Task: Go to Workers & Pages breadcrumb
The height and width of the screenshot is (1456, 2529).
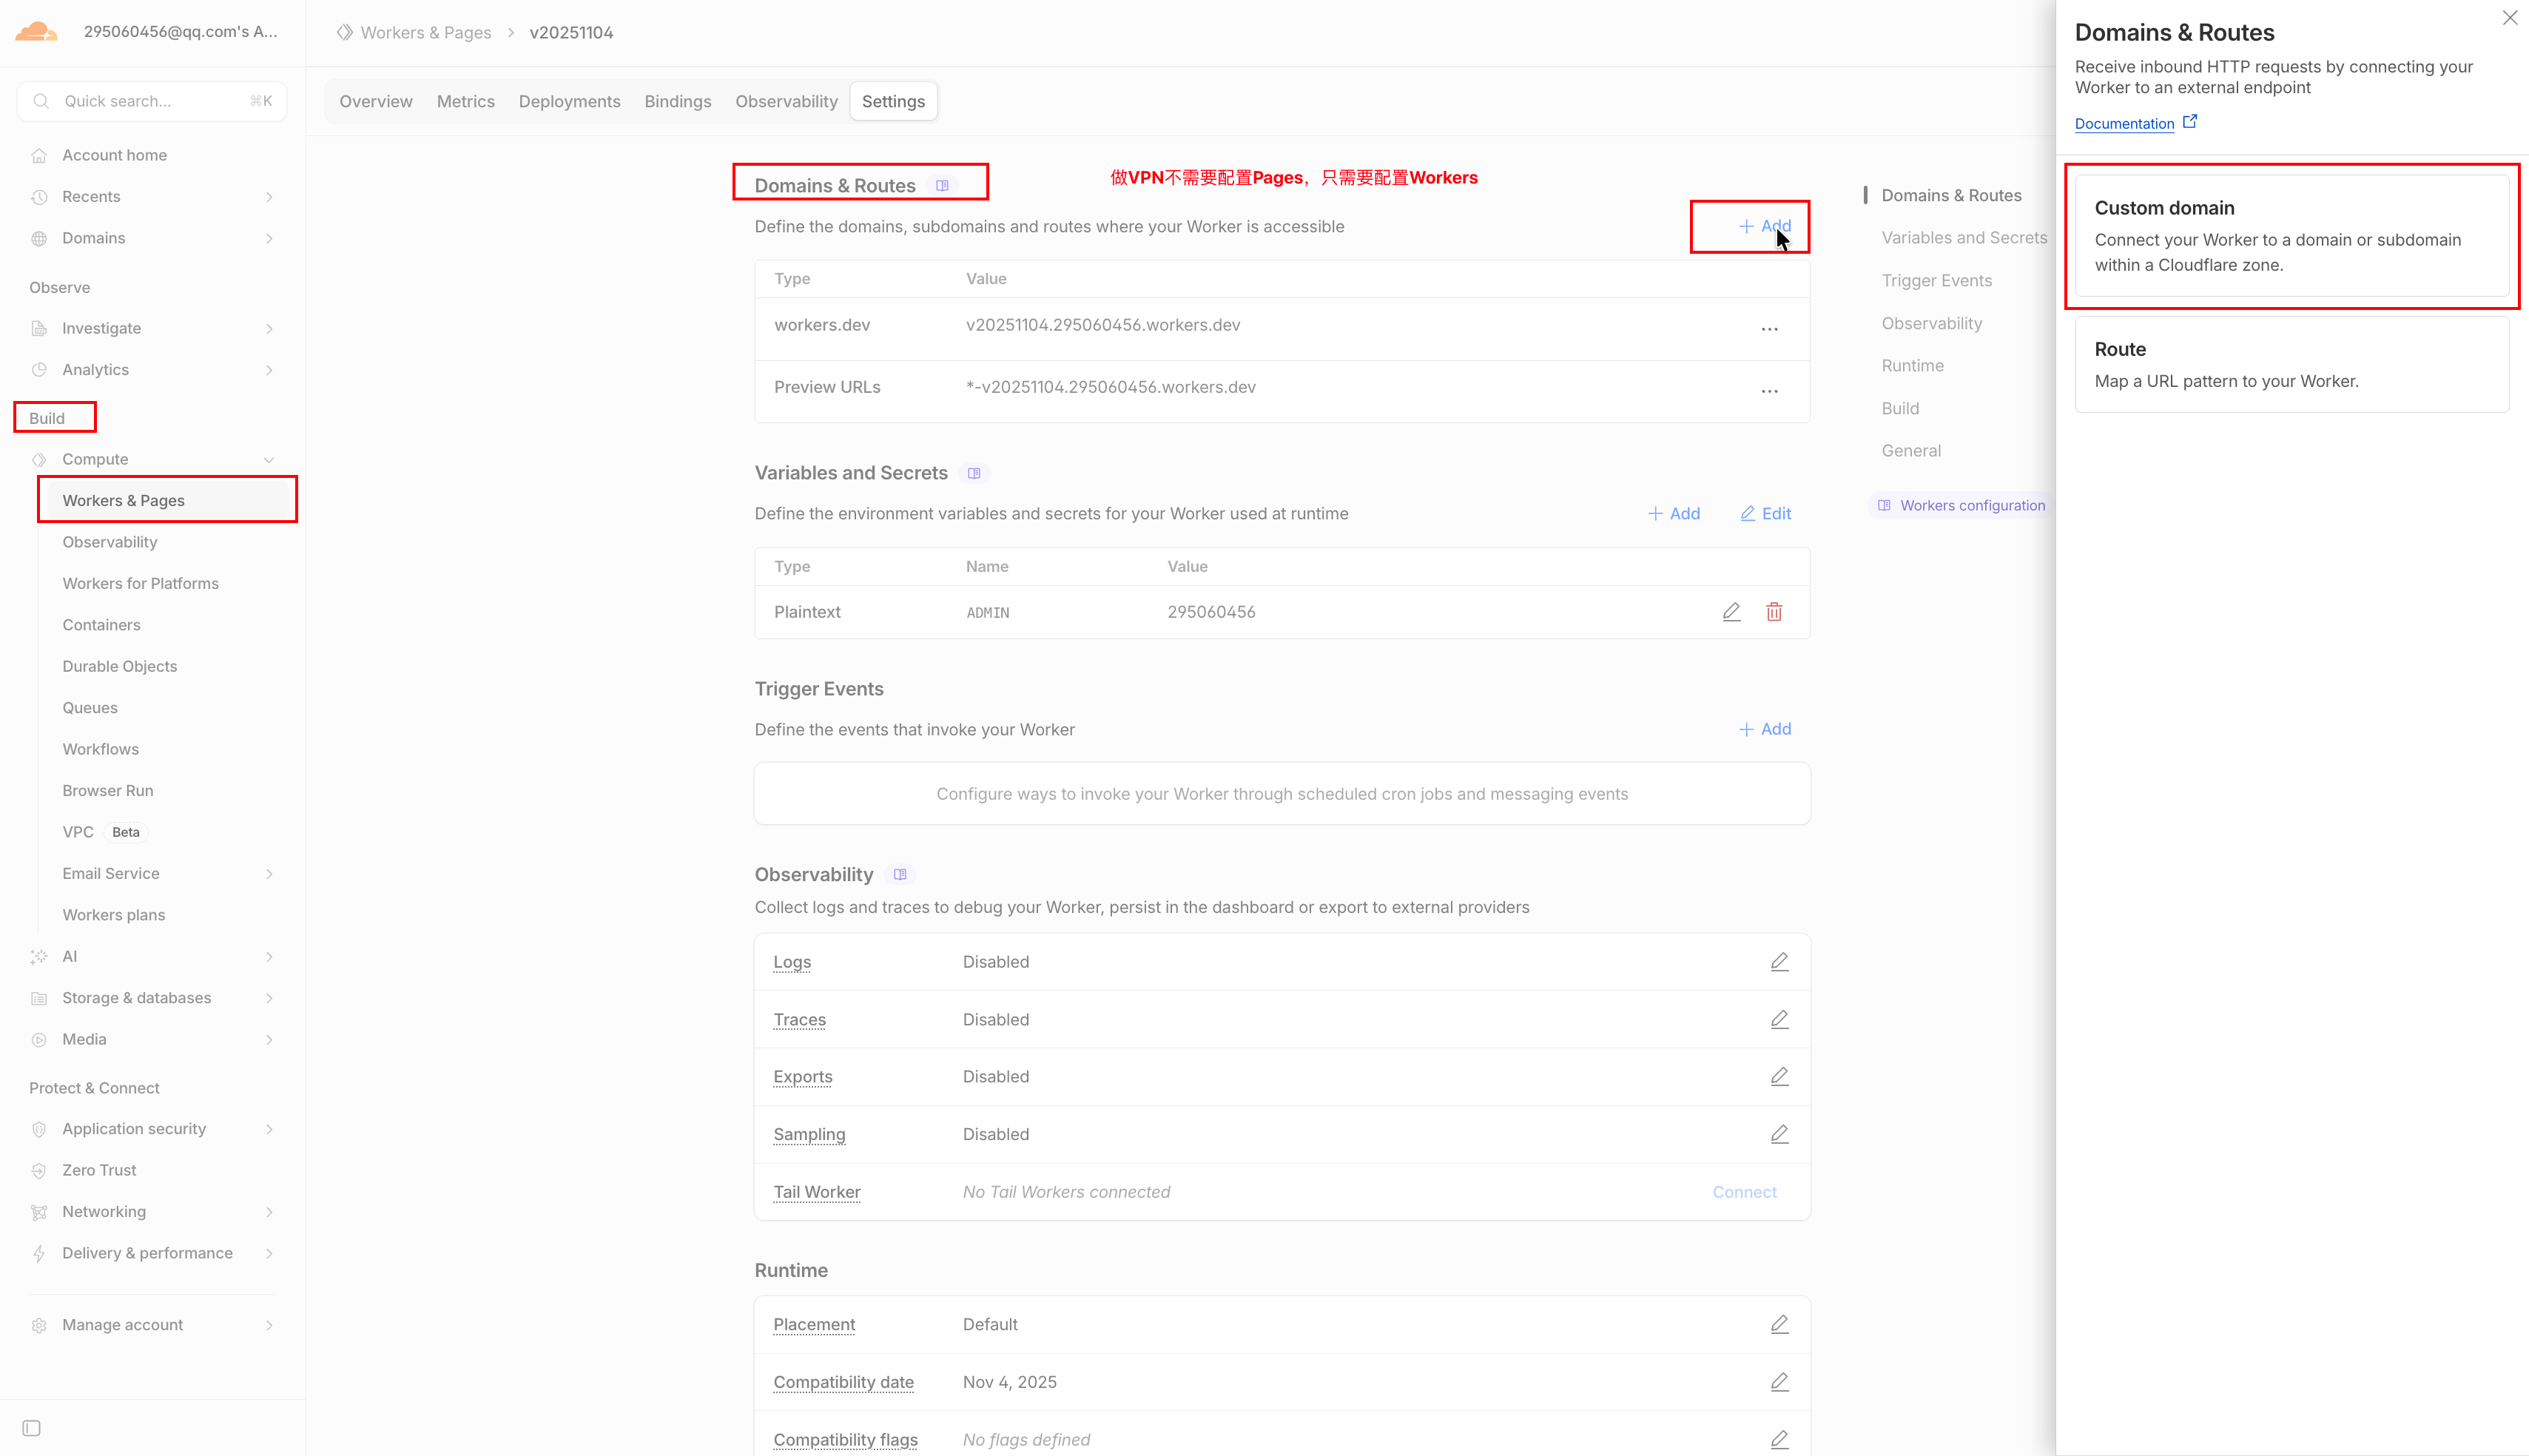Action: point(426,32)
